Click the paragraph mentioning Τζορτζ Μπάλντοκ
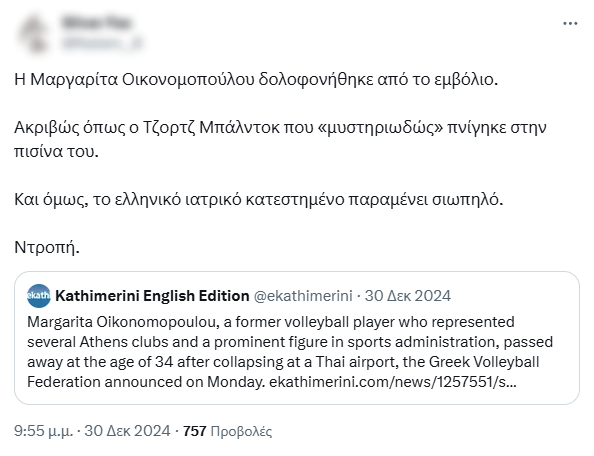The image size is (594, 456). pos(280,139)
